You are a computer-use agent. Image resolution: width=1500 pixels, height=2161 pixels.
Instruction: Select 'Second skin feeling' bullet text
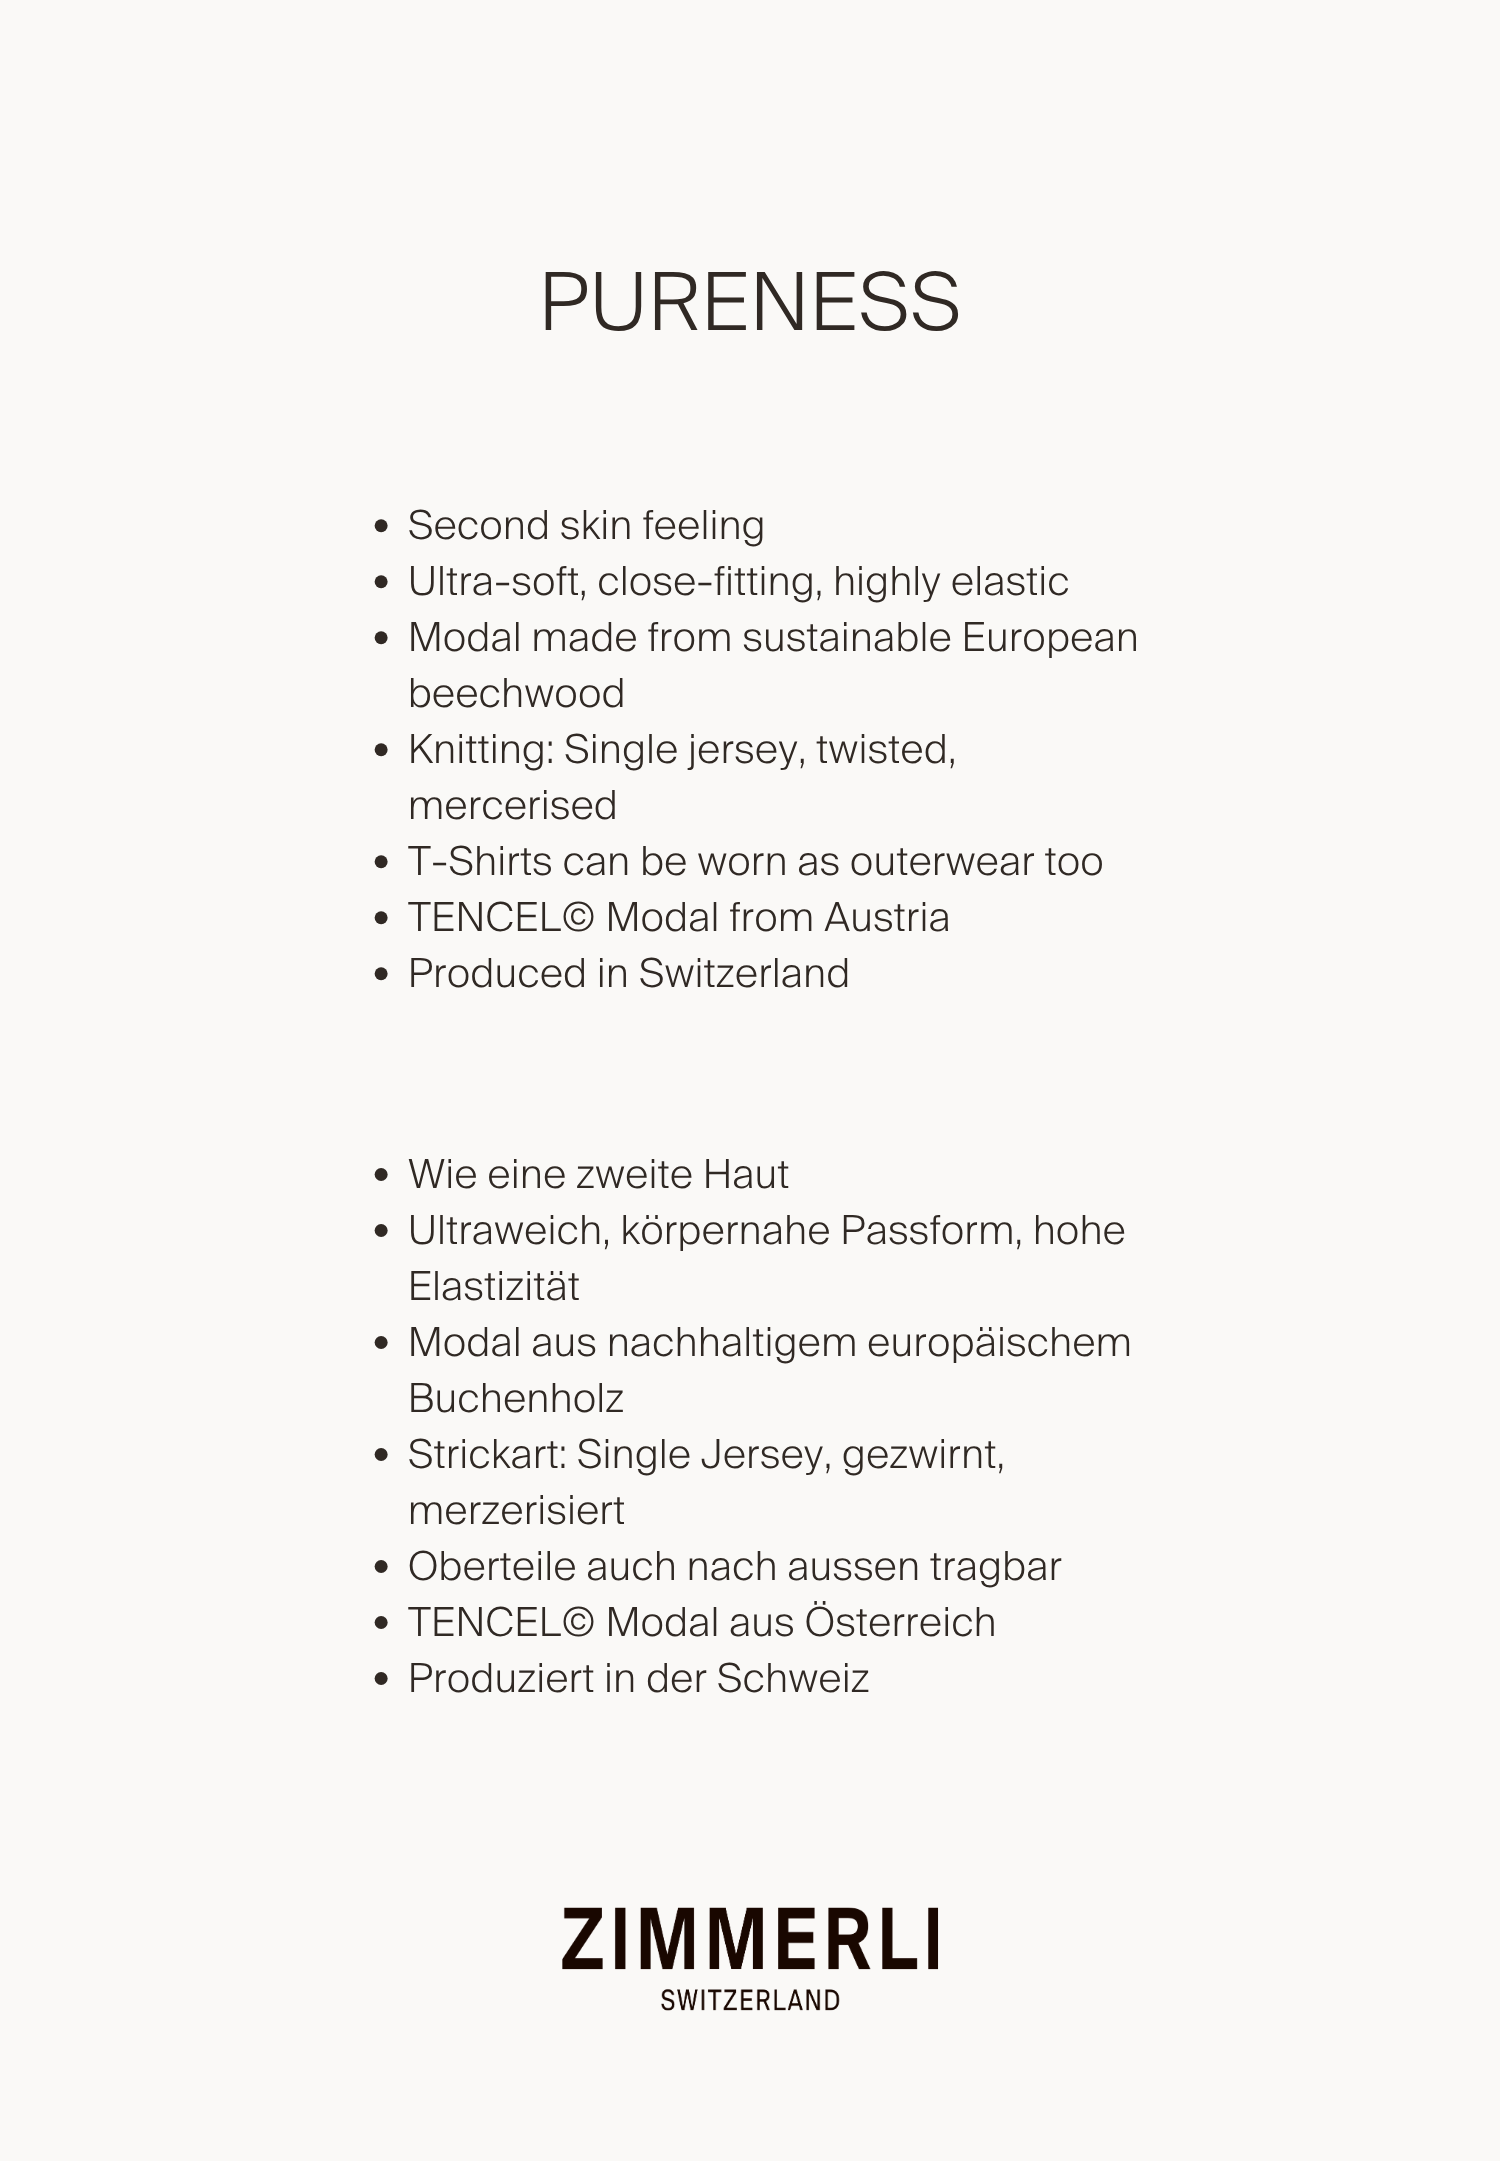click(586, 527)
